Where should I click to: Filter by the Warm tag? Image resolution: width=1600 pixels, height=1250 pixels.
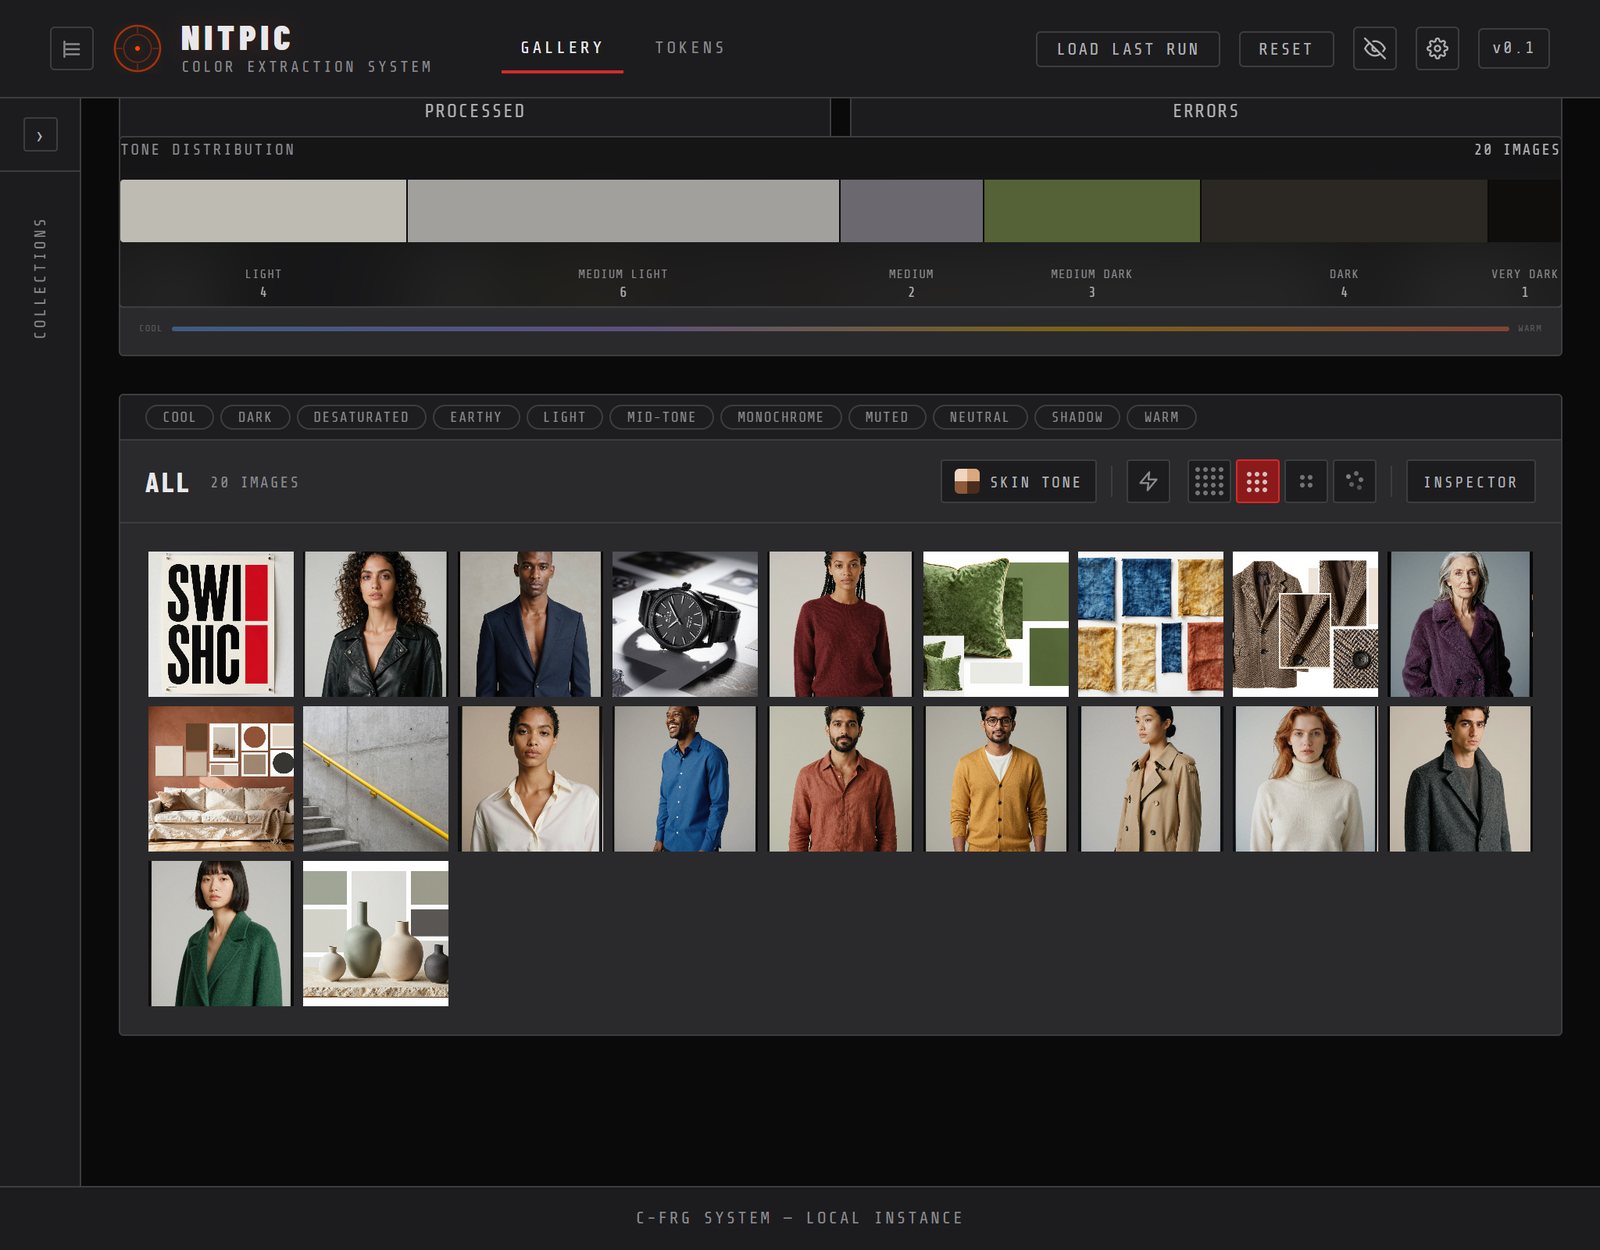(x=1162, y=417)
